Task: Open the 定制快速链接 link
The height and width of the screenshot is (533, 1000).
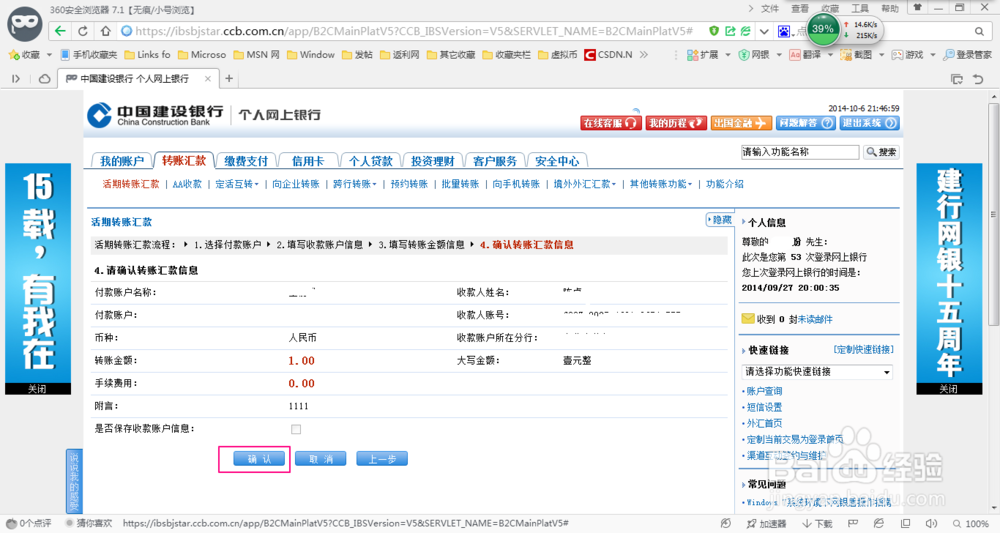Action: click(x=864, y=349)
